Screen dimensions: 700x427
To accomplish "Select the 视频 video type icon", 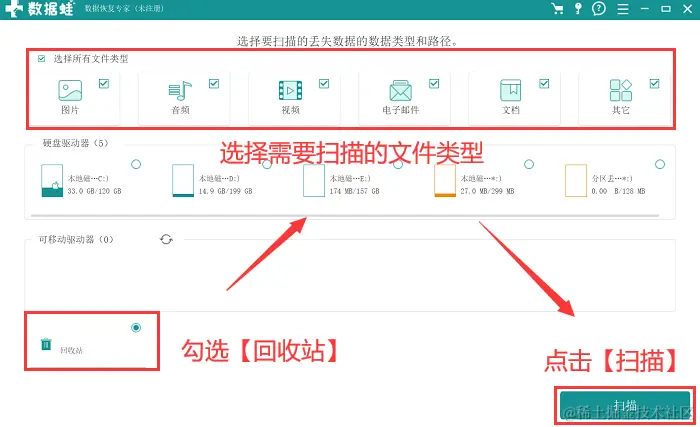I will (x=290, y=91).
